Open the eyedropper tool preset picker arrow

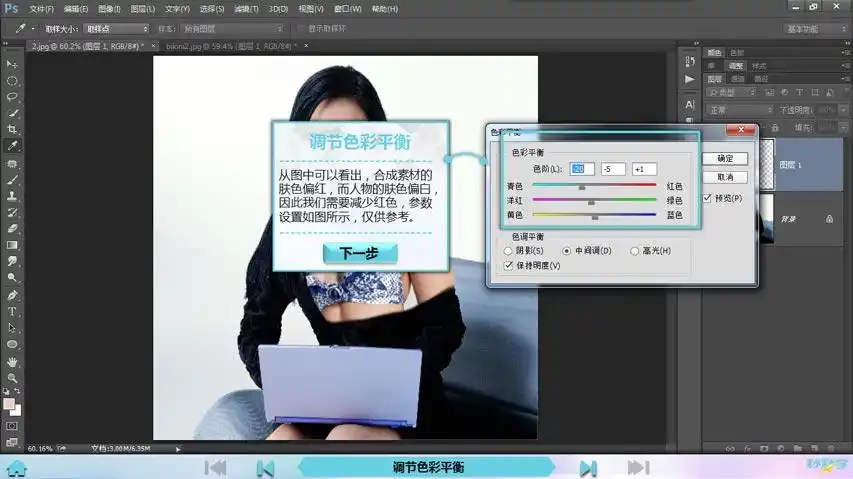pos(33,29)
